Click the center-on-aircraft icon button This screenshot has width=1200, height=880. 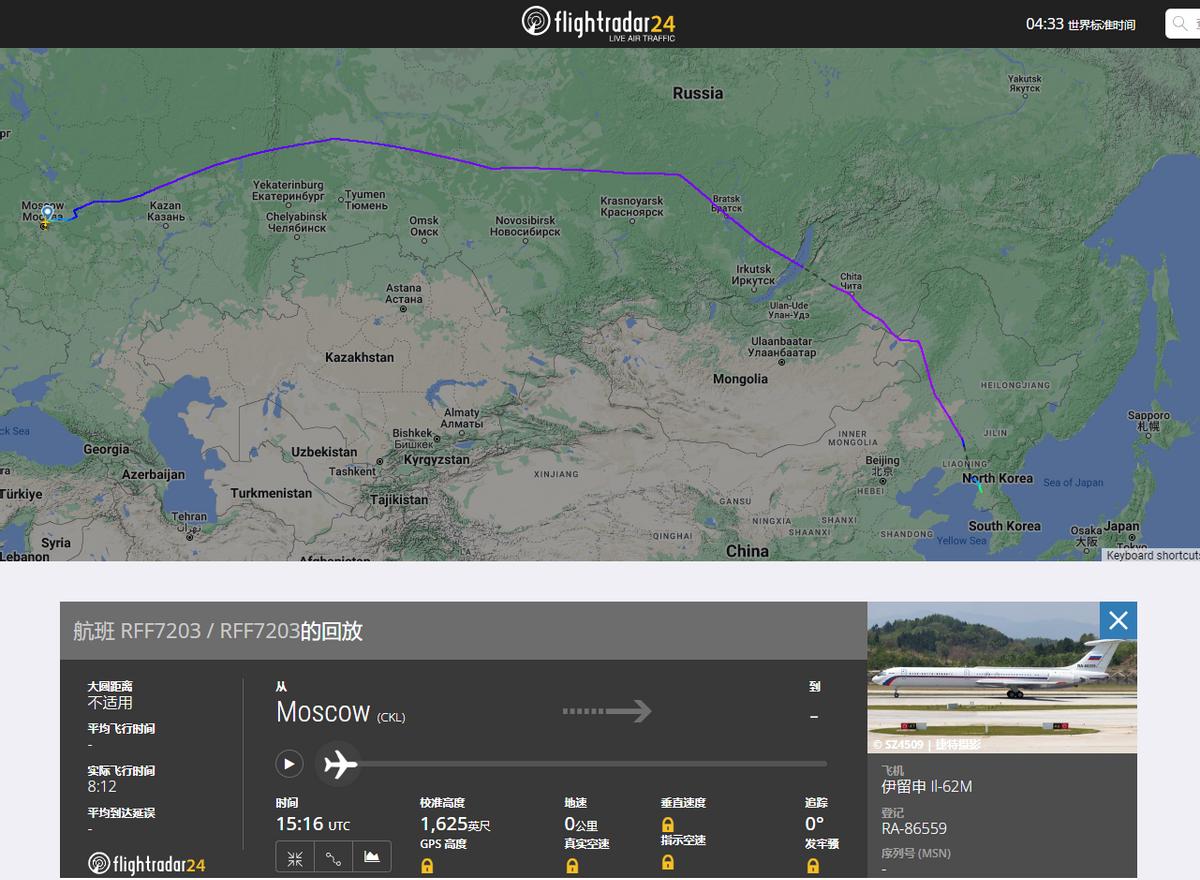click(x=295, y=857)
